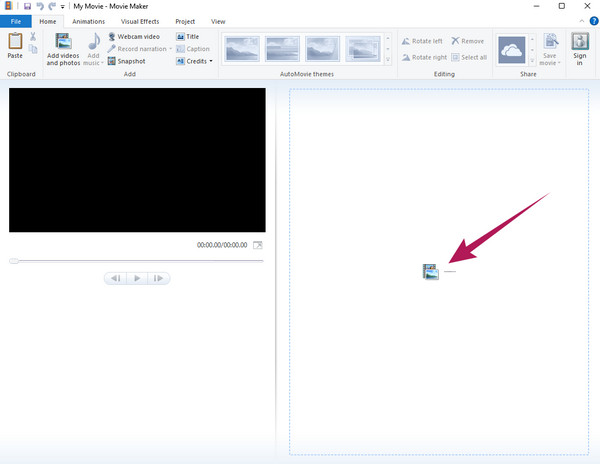
Task: Click the Movie Maker application icon
Action: pyautogui.click(x=8, y=6)
